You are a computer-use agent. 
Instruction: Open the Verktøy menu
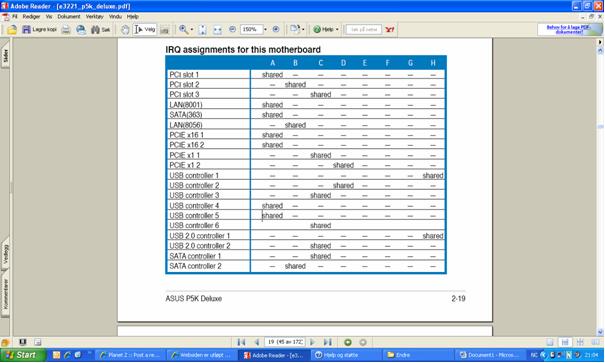[x=95, y=17]
